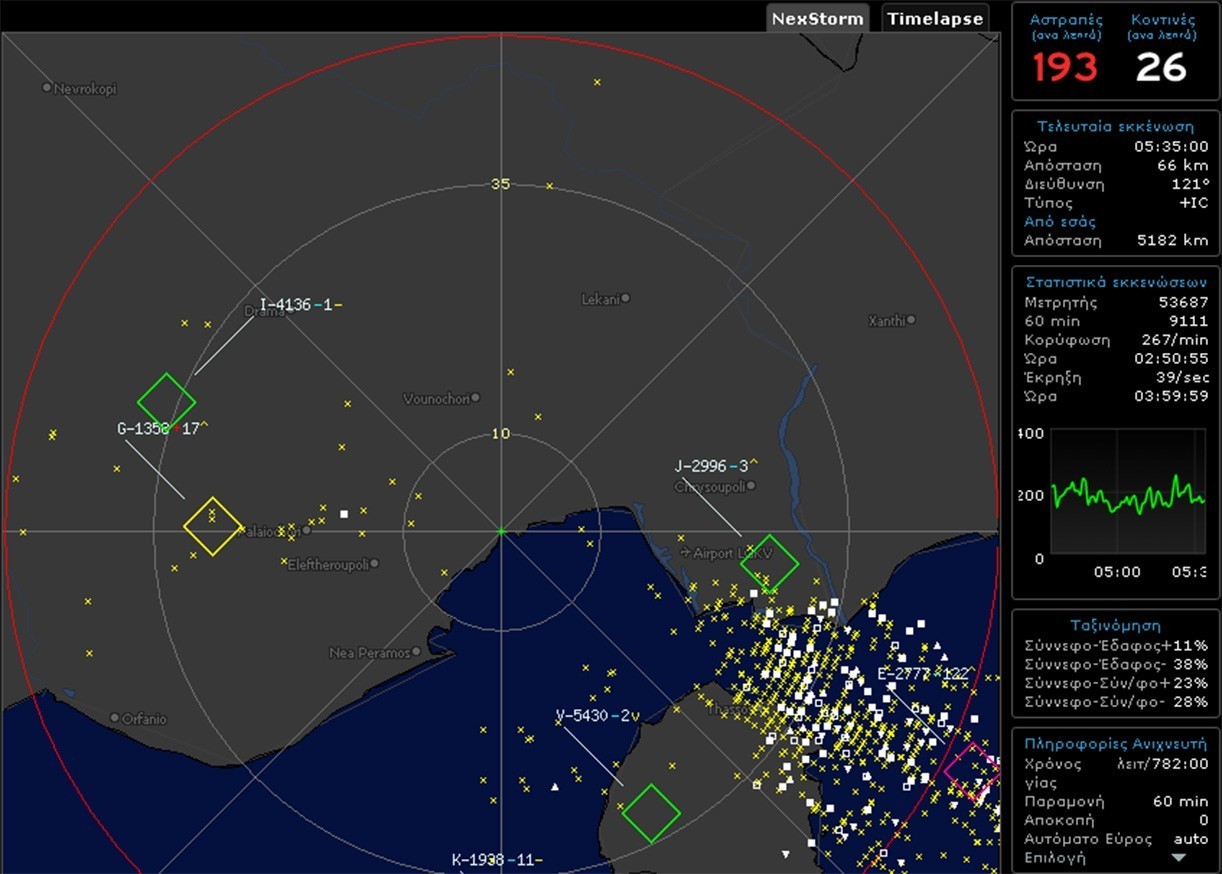The height and width of the screenshot is (874, 1222).
Task: Click the Vounochori city marker dot
Action: [x=475, y=398]
